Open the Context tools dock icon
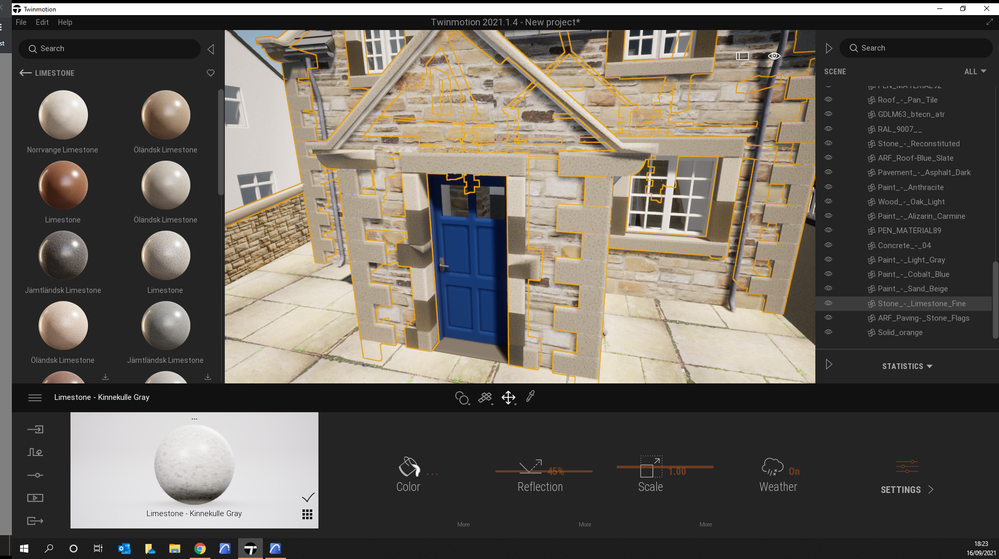The height and width of the screenshot is (559, 999). pyautogui.click(x=35, y=453)
